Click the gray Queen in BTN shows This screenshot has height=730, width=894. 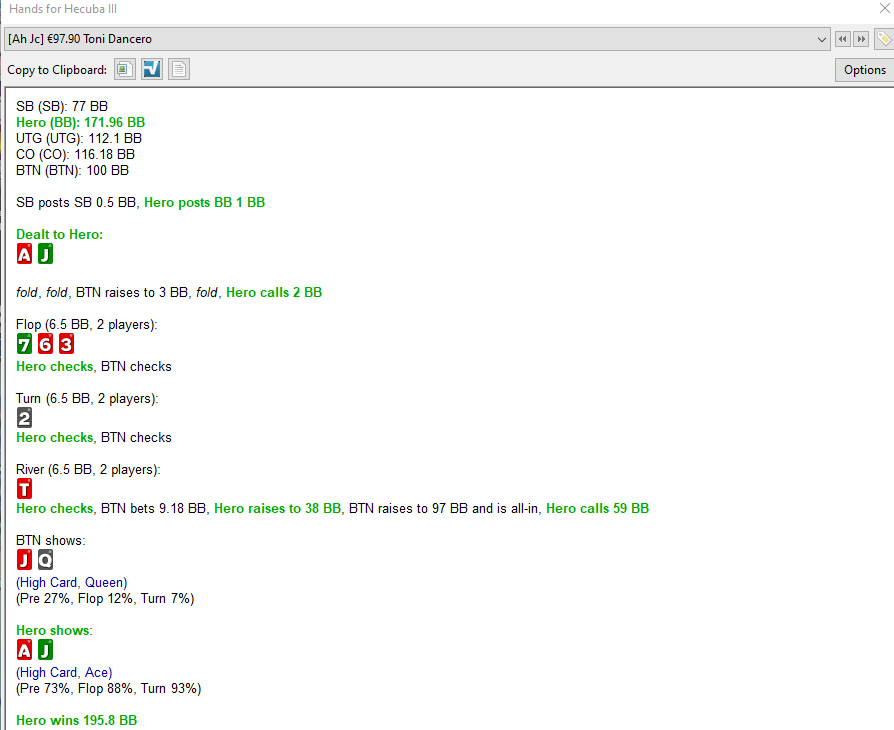[46, 559]
